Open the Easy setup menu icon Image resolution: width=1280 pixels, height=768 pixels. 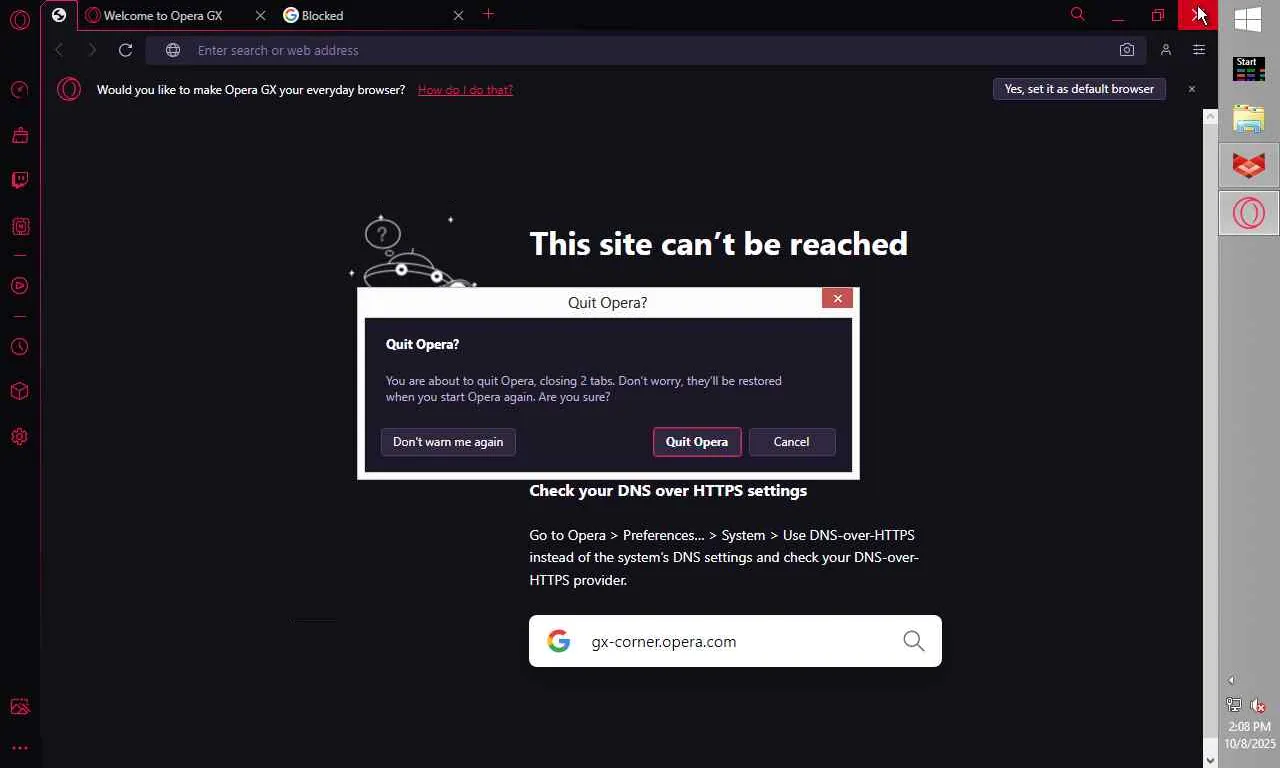[x=1199, y=50]
